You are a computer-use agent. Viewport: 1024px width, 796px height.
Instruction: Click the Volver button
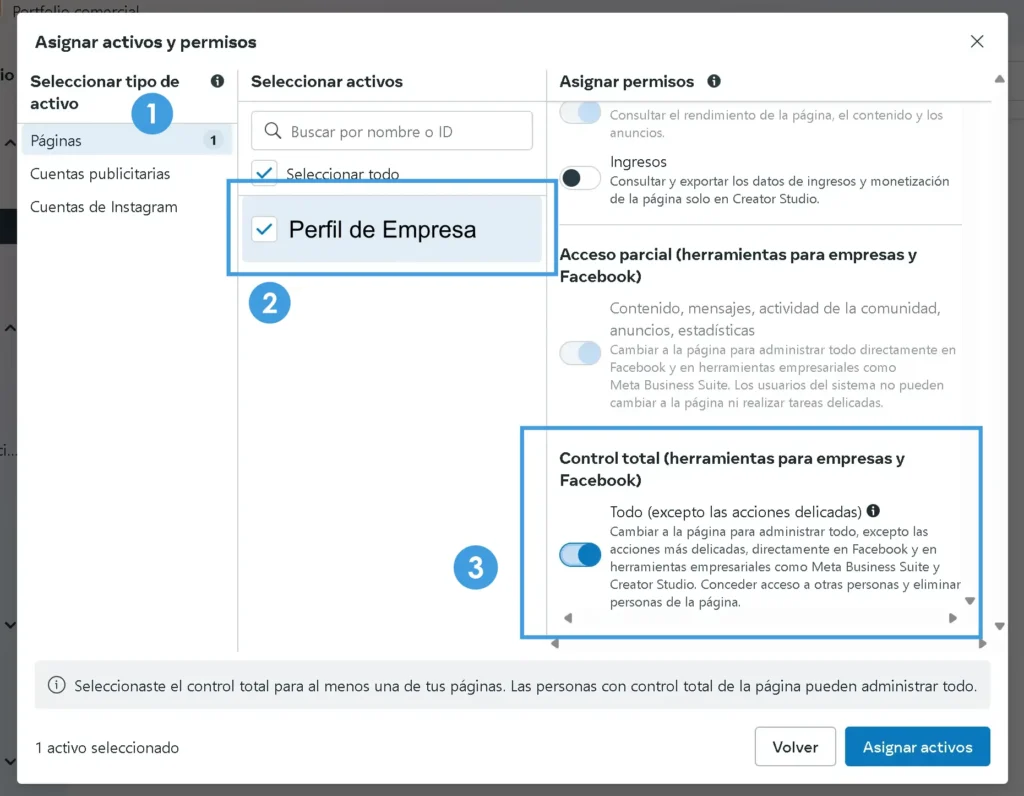tap(795, 746)
